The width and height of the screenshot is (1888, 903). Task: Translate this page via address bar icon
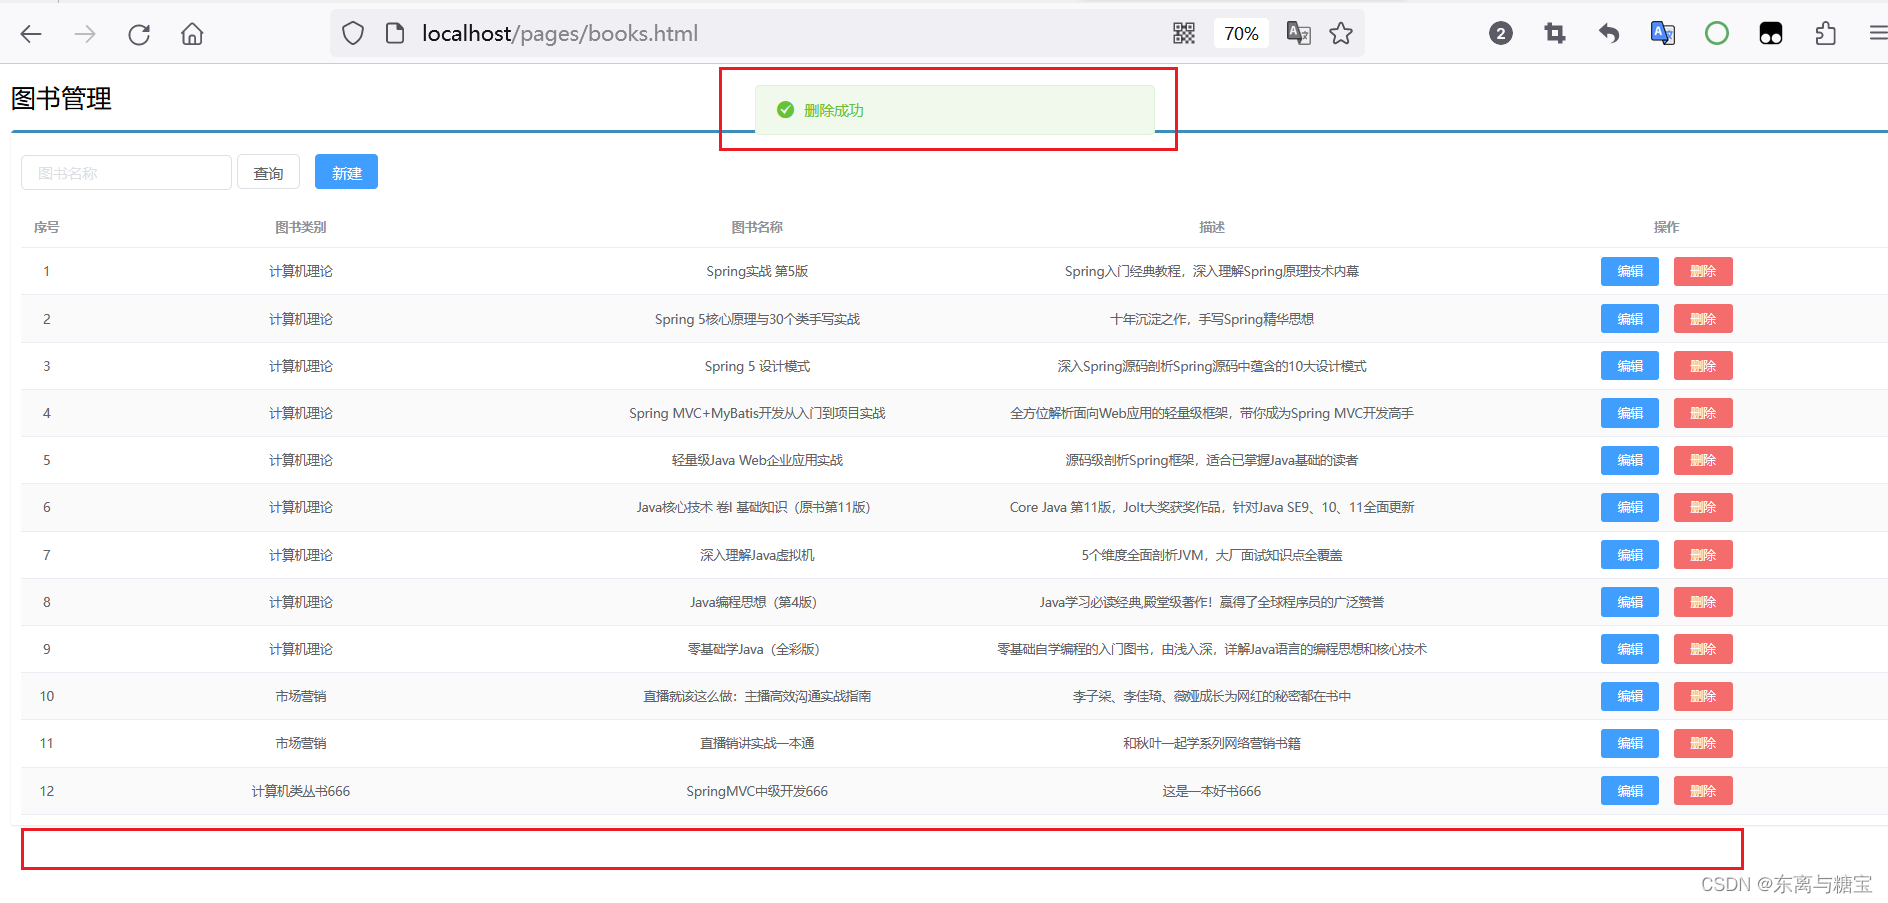coord(1299,34)
